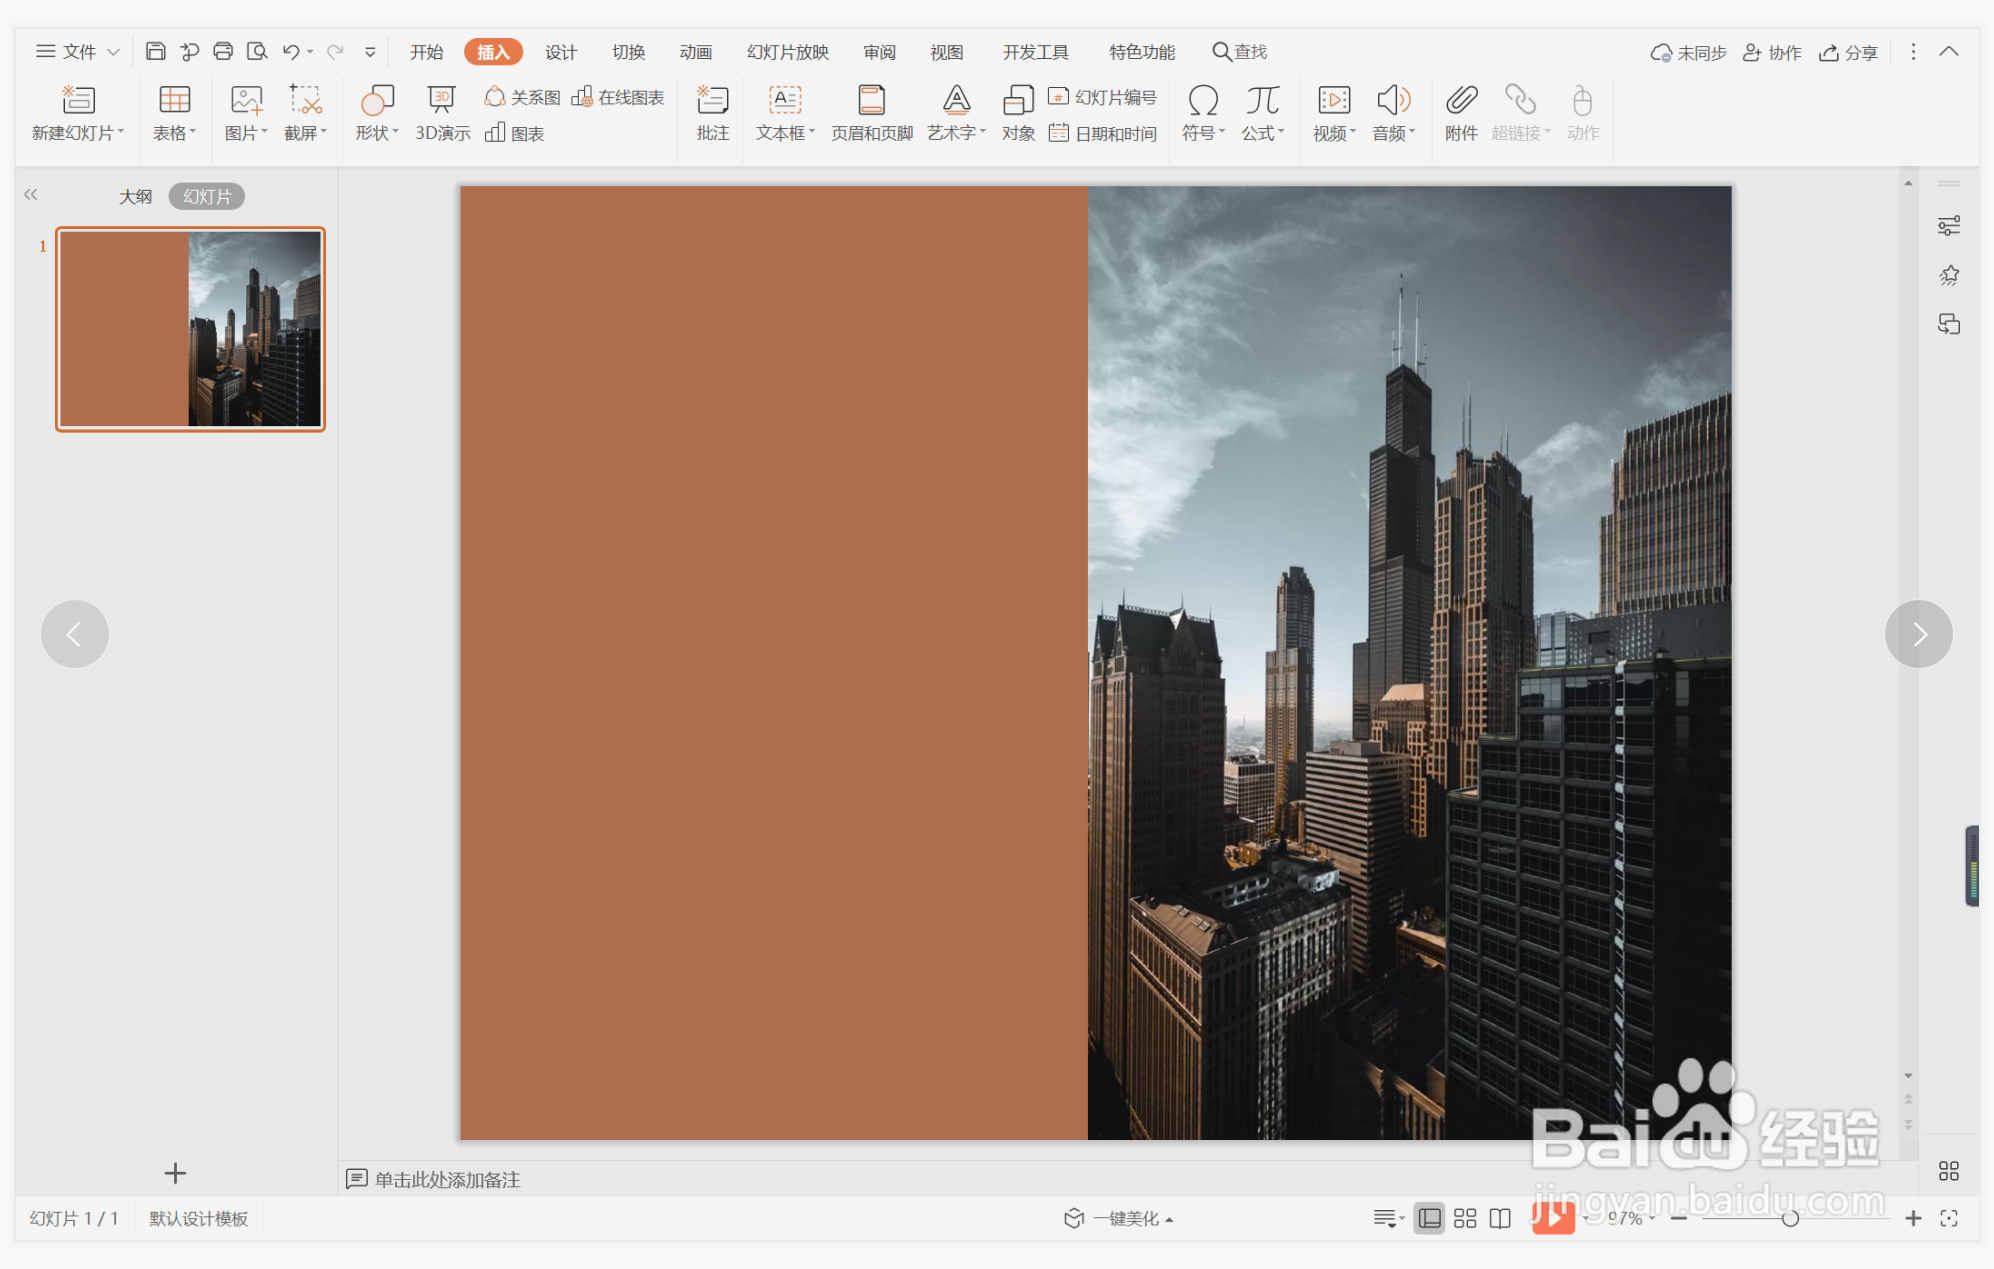Open the properties settings icon in right sidebar
The width and height of the screenshot is (1994, 1269).
pyautogui.click(x=1948, y=226)
